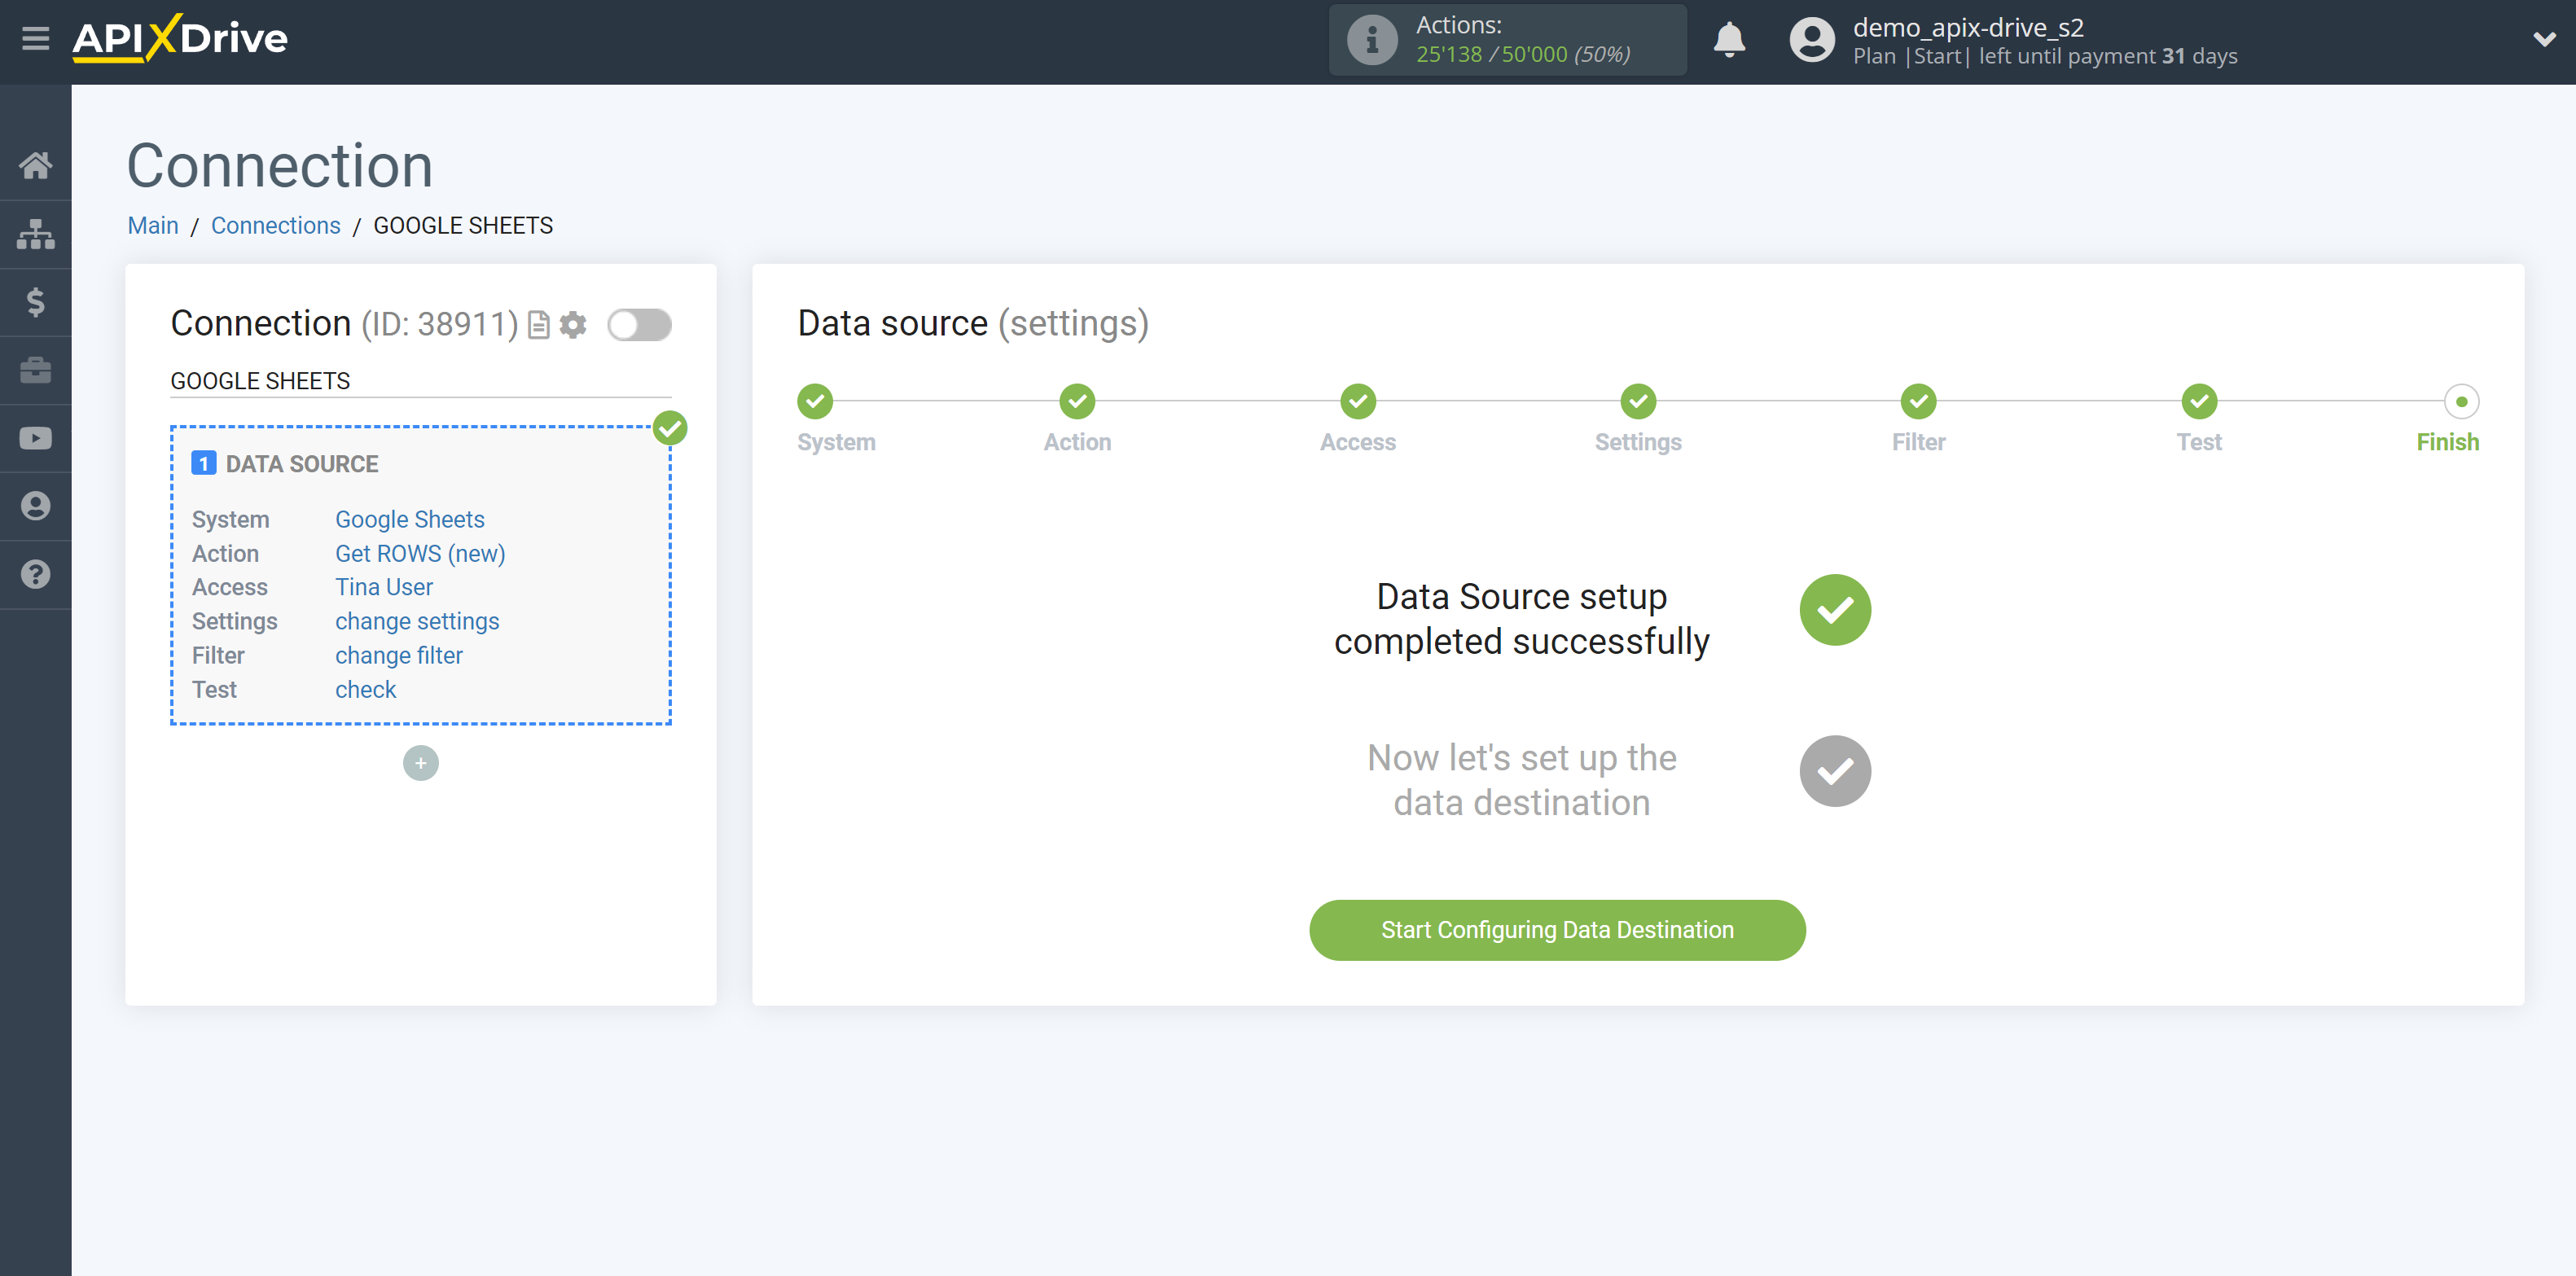Expand the Actions usage info panel
The height and width of the screenshot is (1276, 2576).
[1371, 39]
